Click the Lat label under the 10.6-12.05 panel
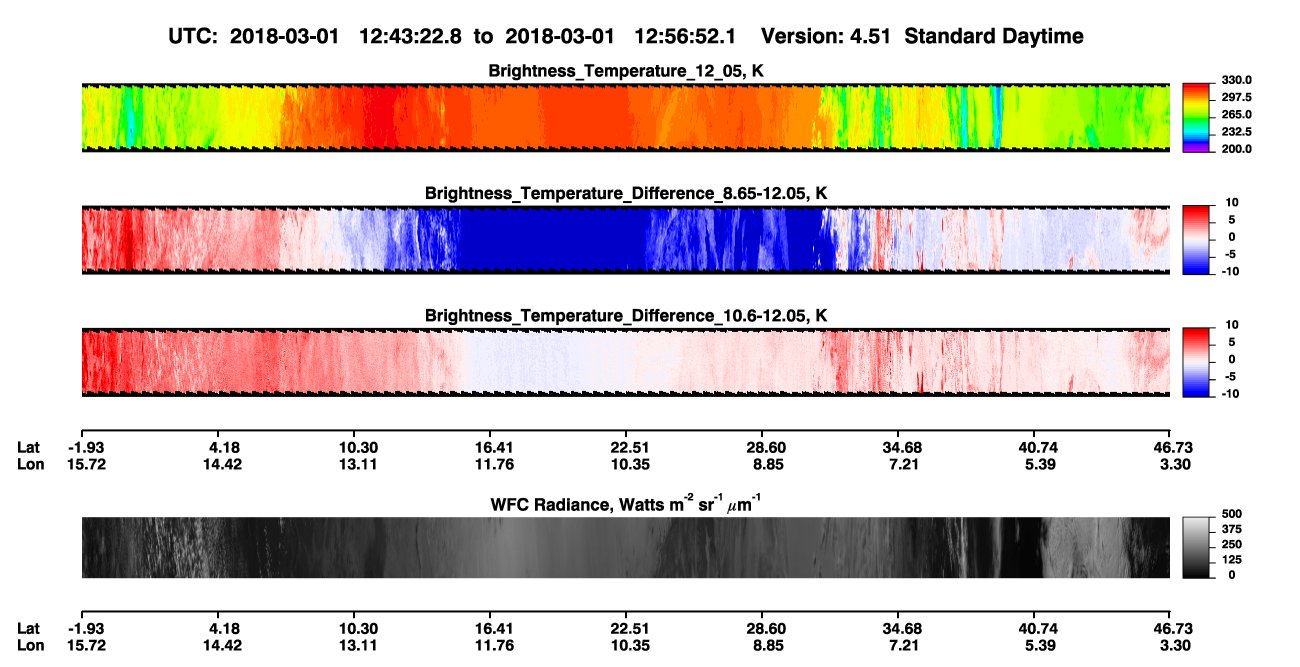The height and width of the screenshot is (667, 1300). [x=27, y=448]
